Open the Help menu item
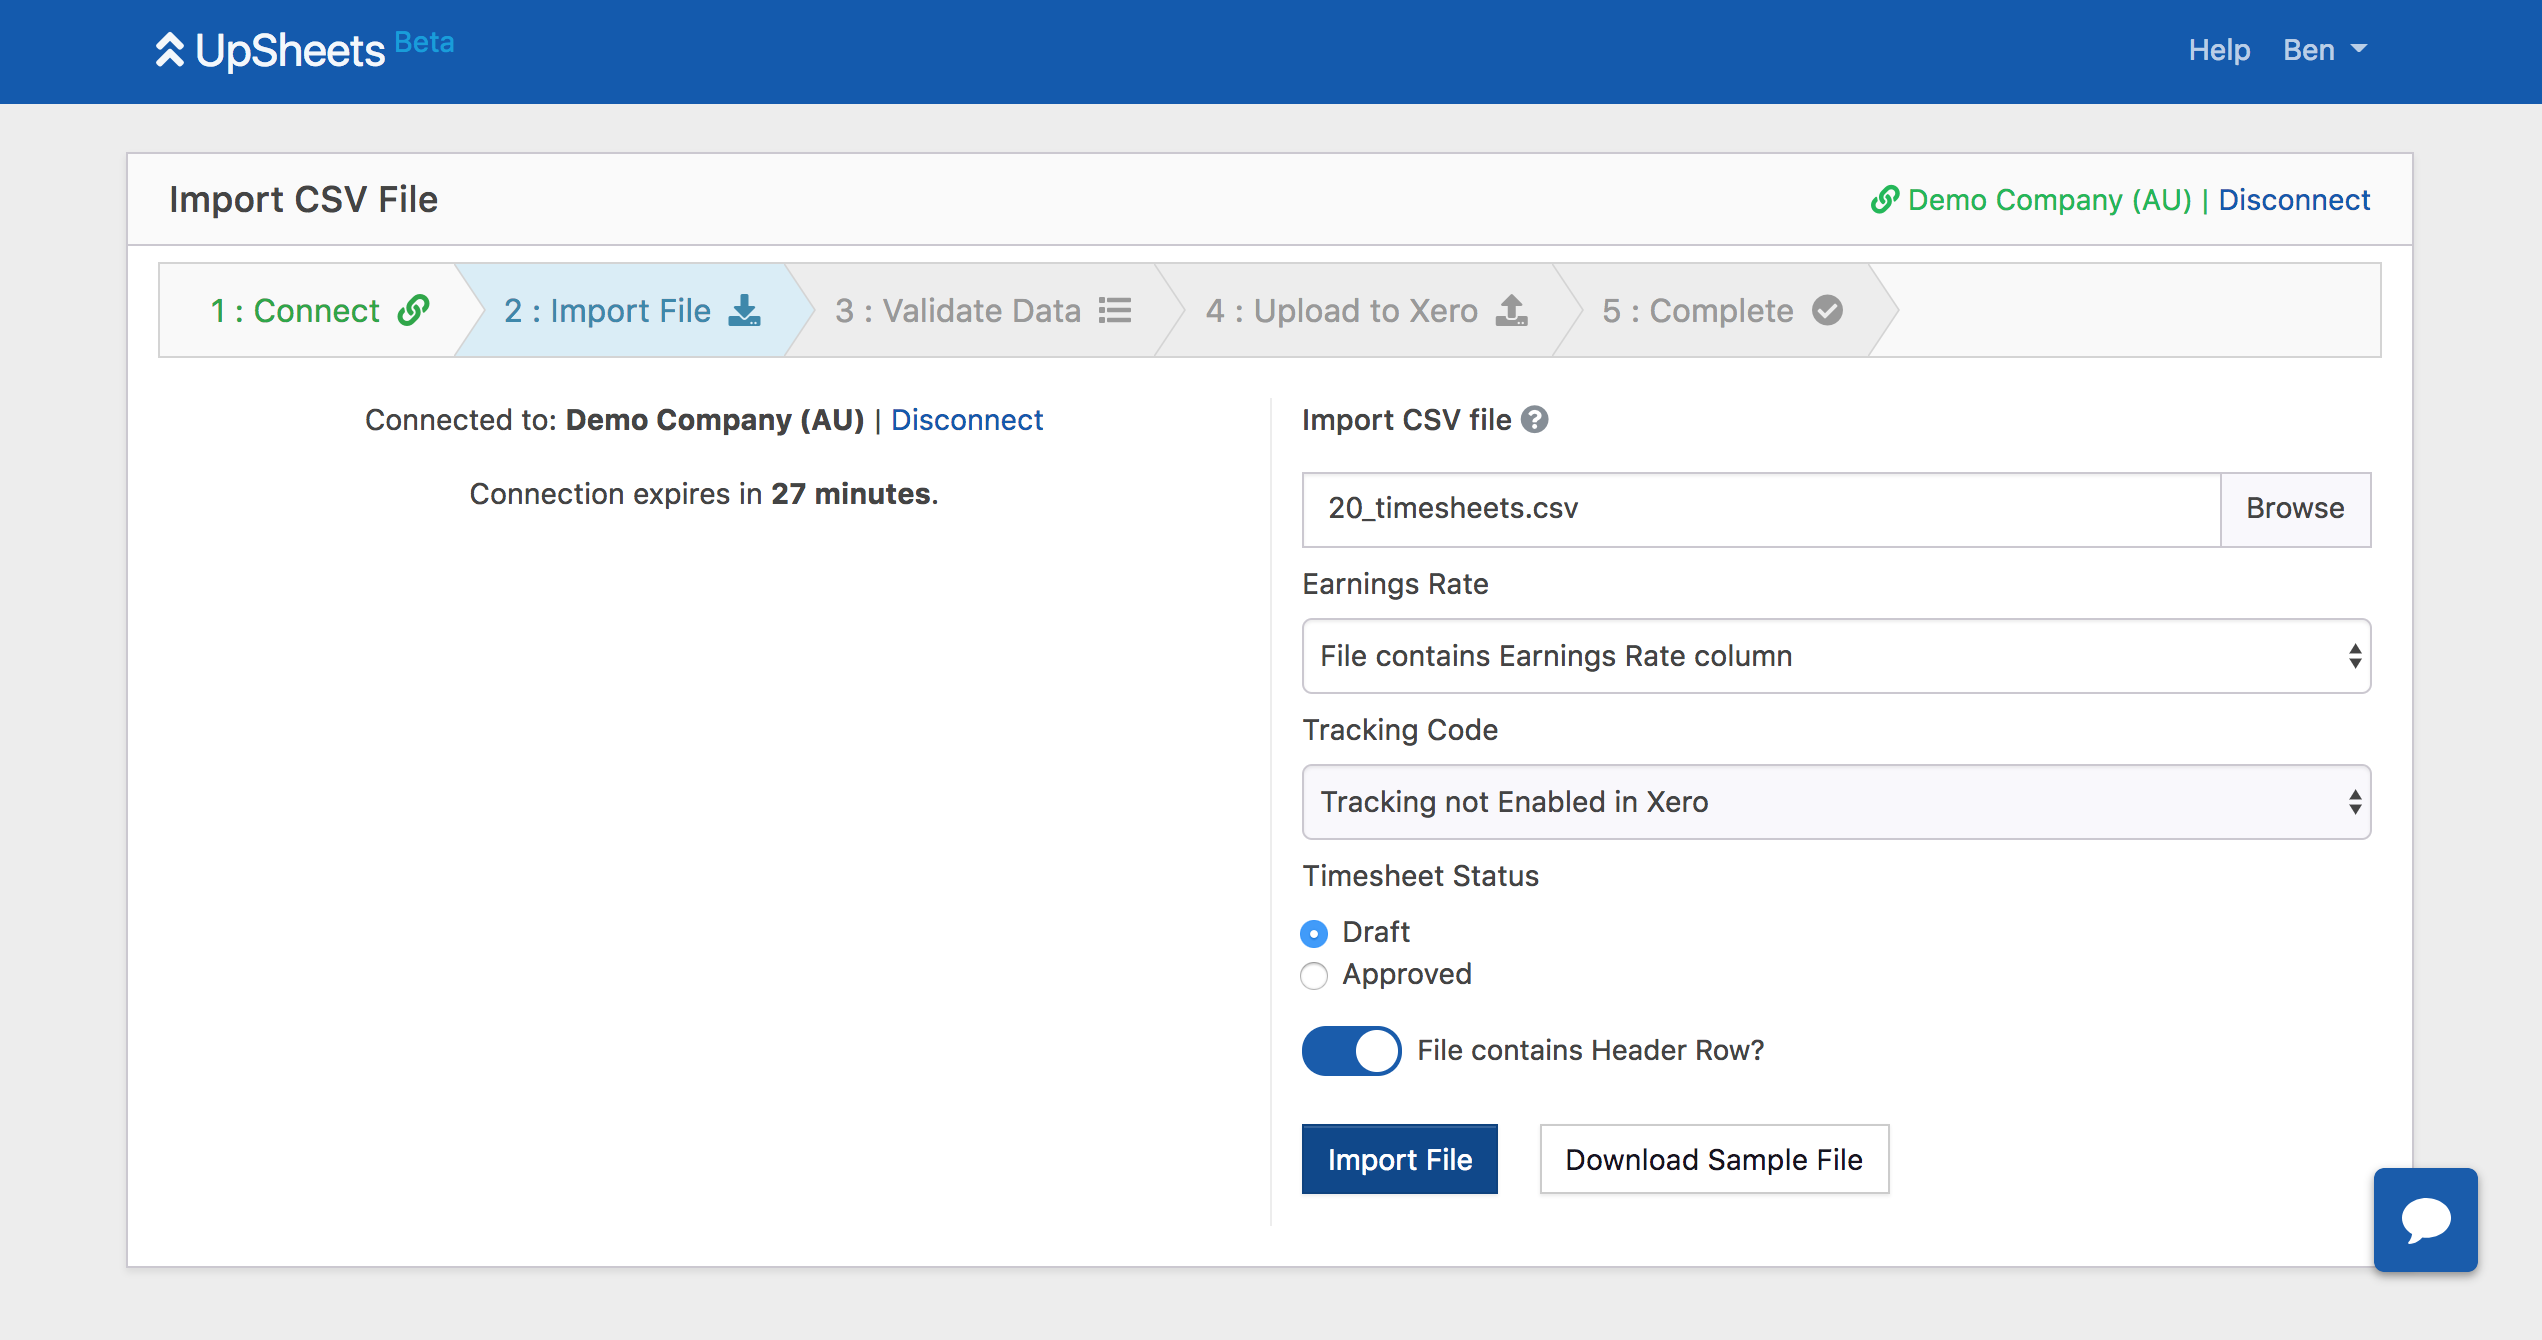This screenshot has width=2542, height=1340. (x=2219, y=50)
